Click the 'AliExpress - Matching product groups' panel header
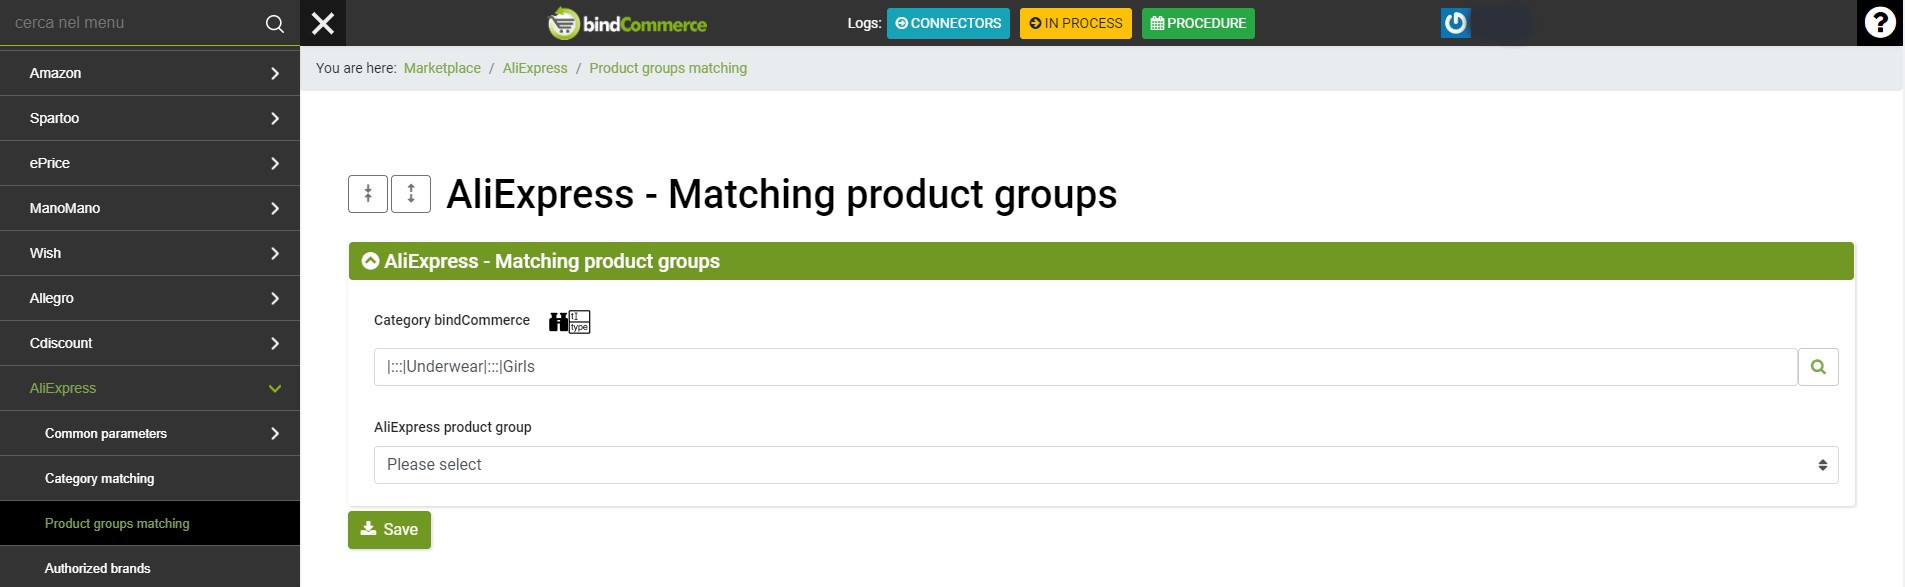Screen dimensions: 1905x587 click(1101, 261)
